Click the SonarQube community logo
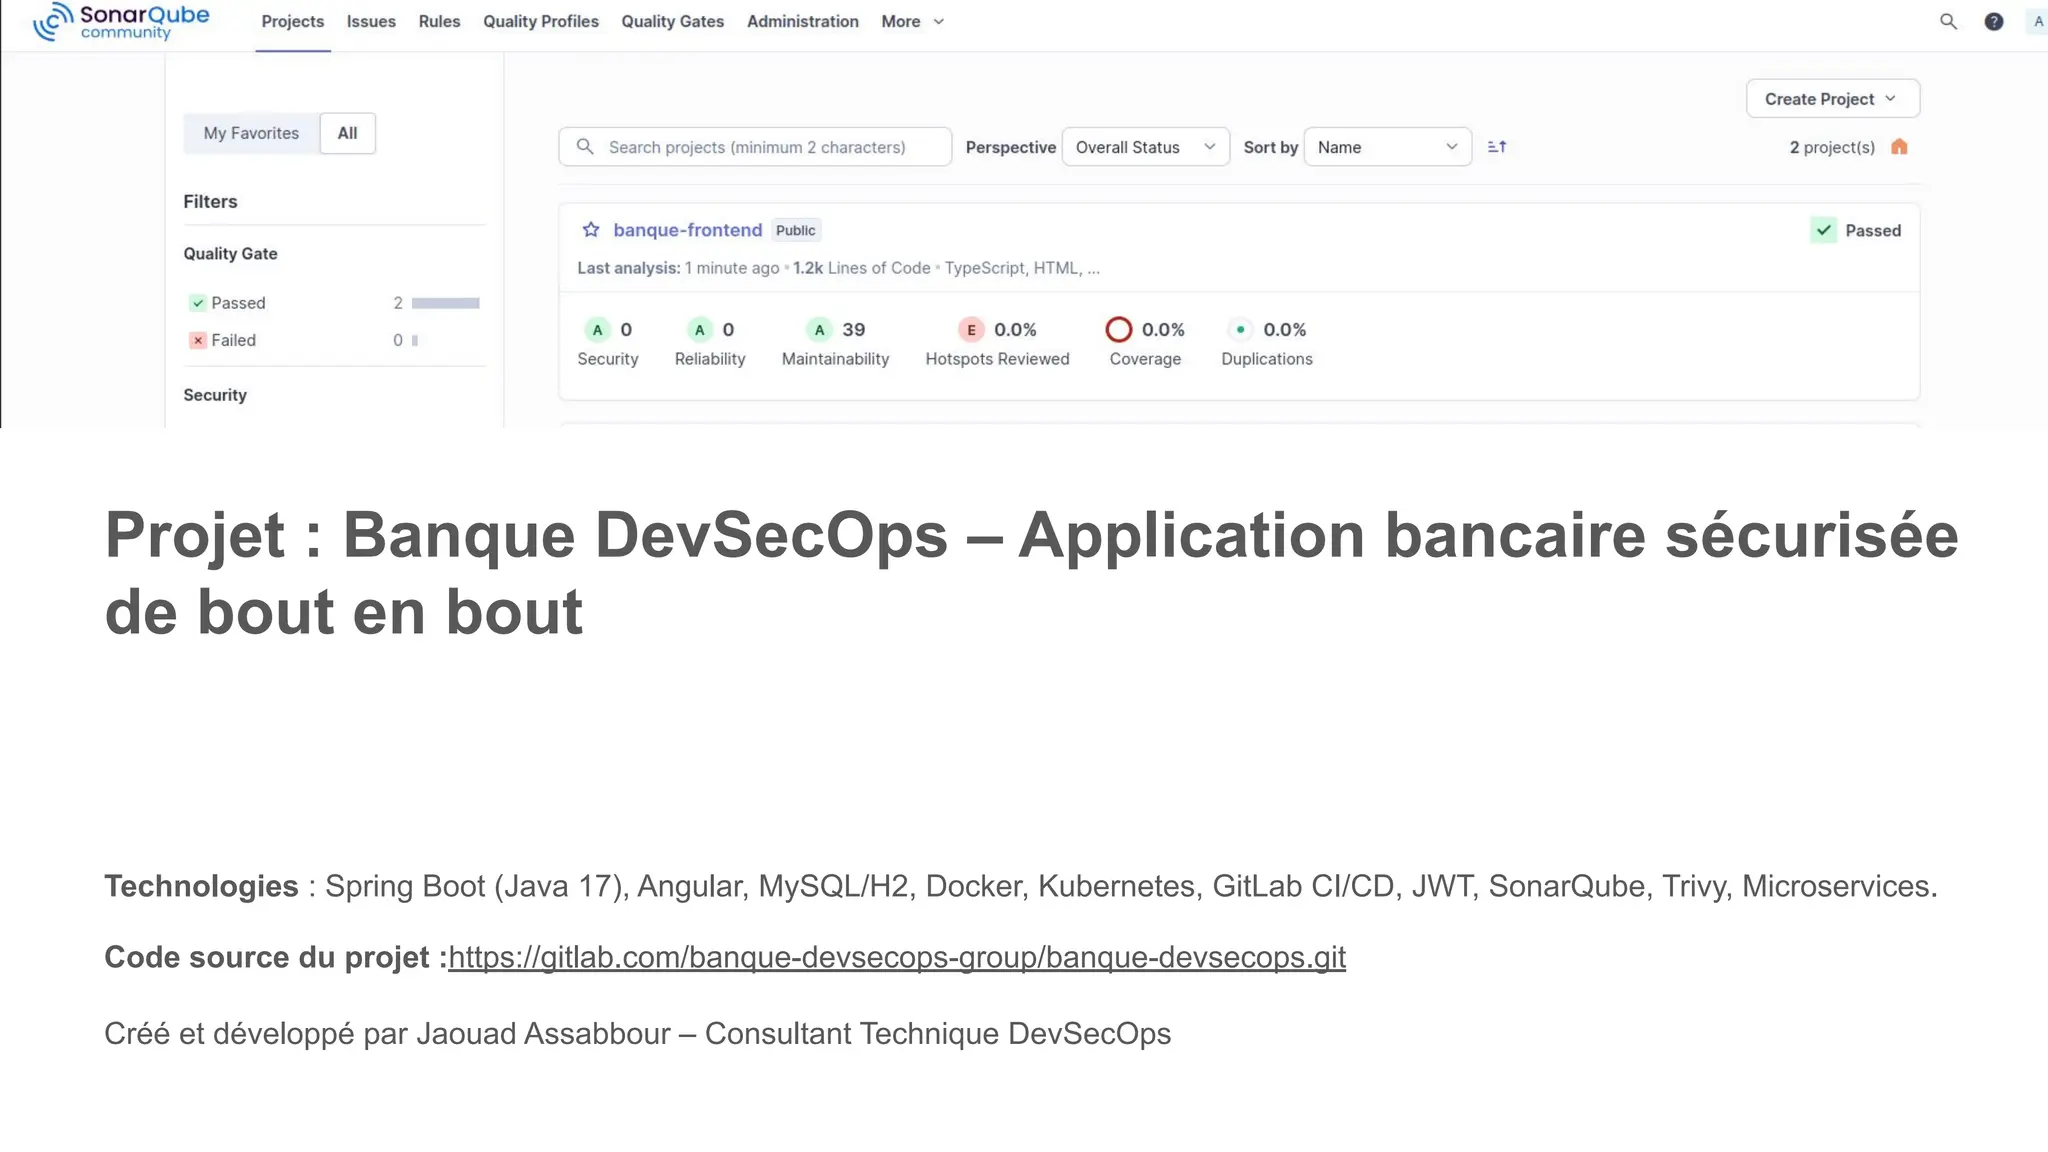Image resolution: width=2048 pixels, height=1152 pixels. 121,21
